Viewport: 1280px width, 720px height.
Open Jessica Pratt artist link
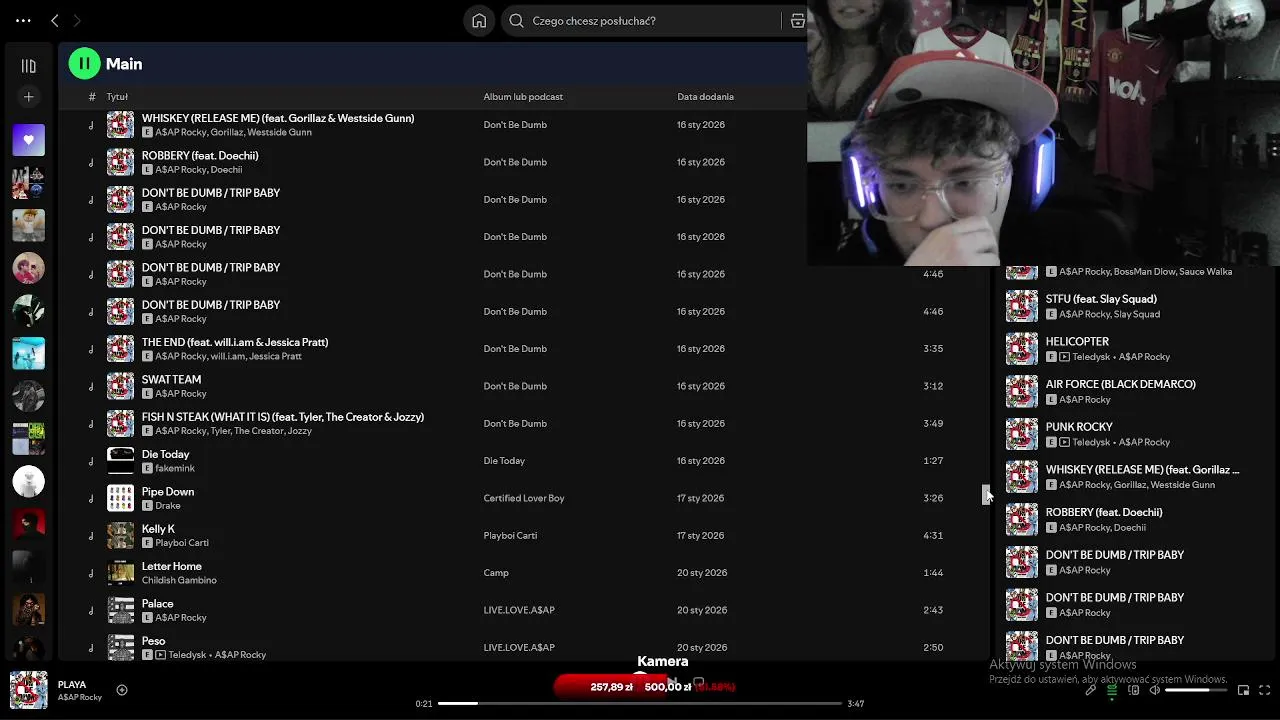275,356
